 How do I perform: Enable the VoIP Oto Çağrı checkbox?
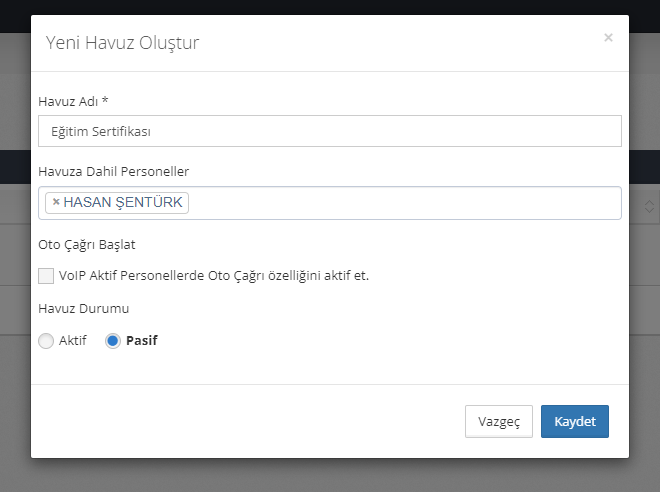tap(46, 276)
